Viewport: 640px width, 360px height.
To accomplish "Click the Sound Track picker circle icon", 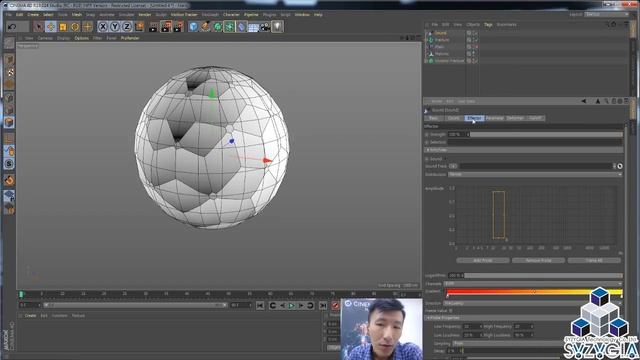I will [620, 166].
